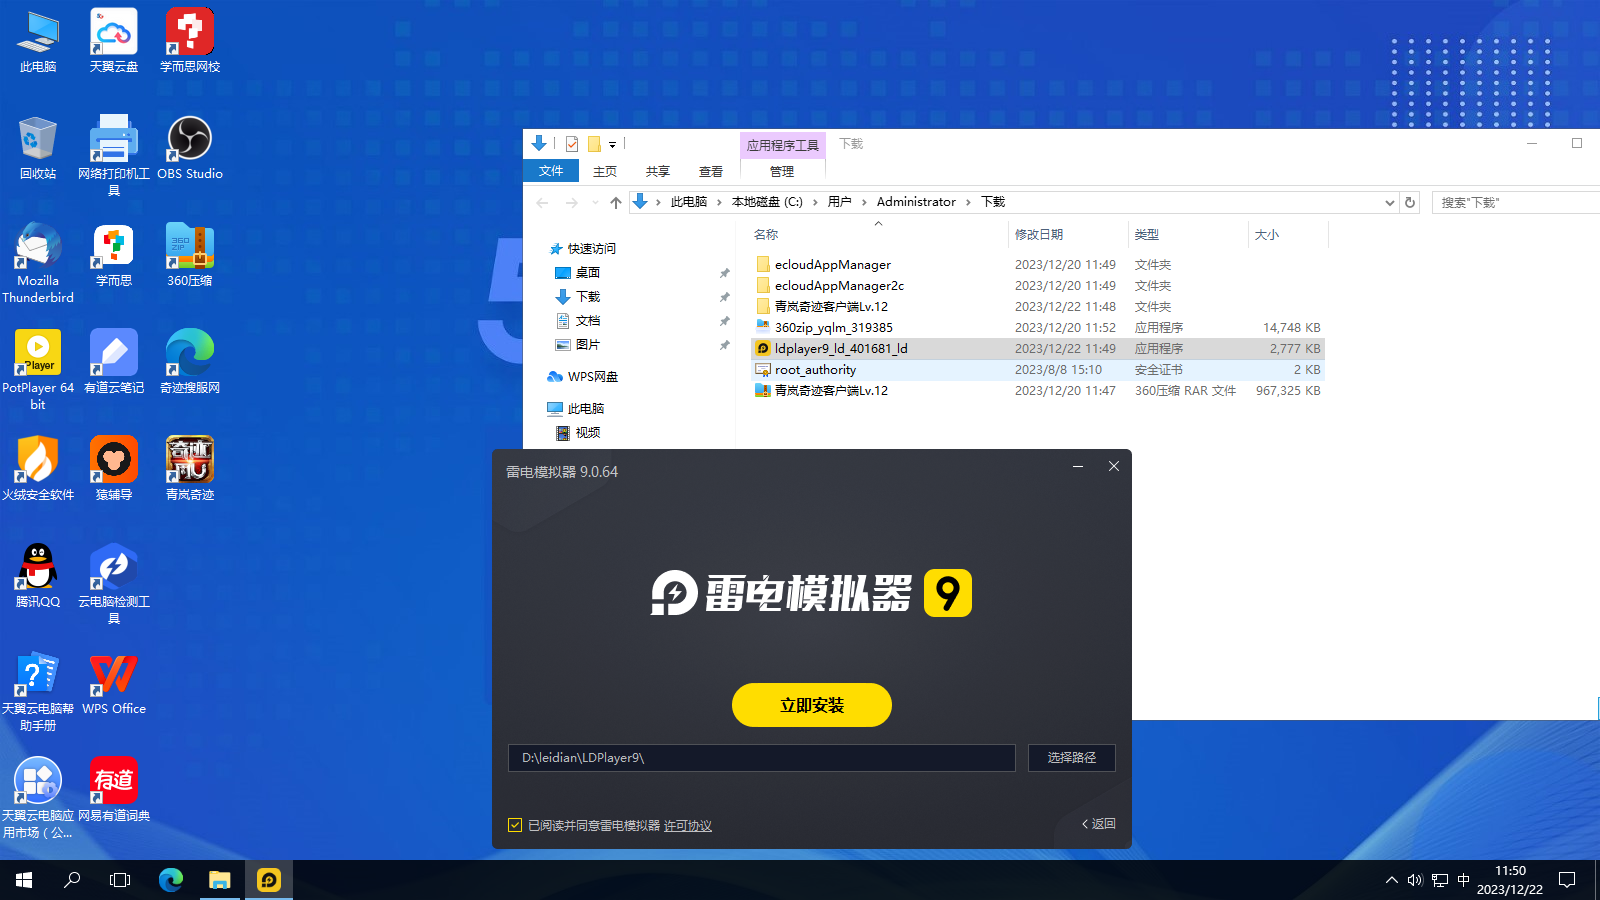Open the 许可协议 license link
This screenshot has width=1600, height=900.
coord(688,826)
